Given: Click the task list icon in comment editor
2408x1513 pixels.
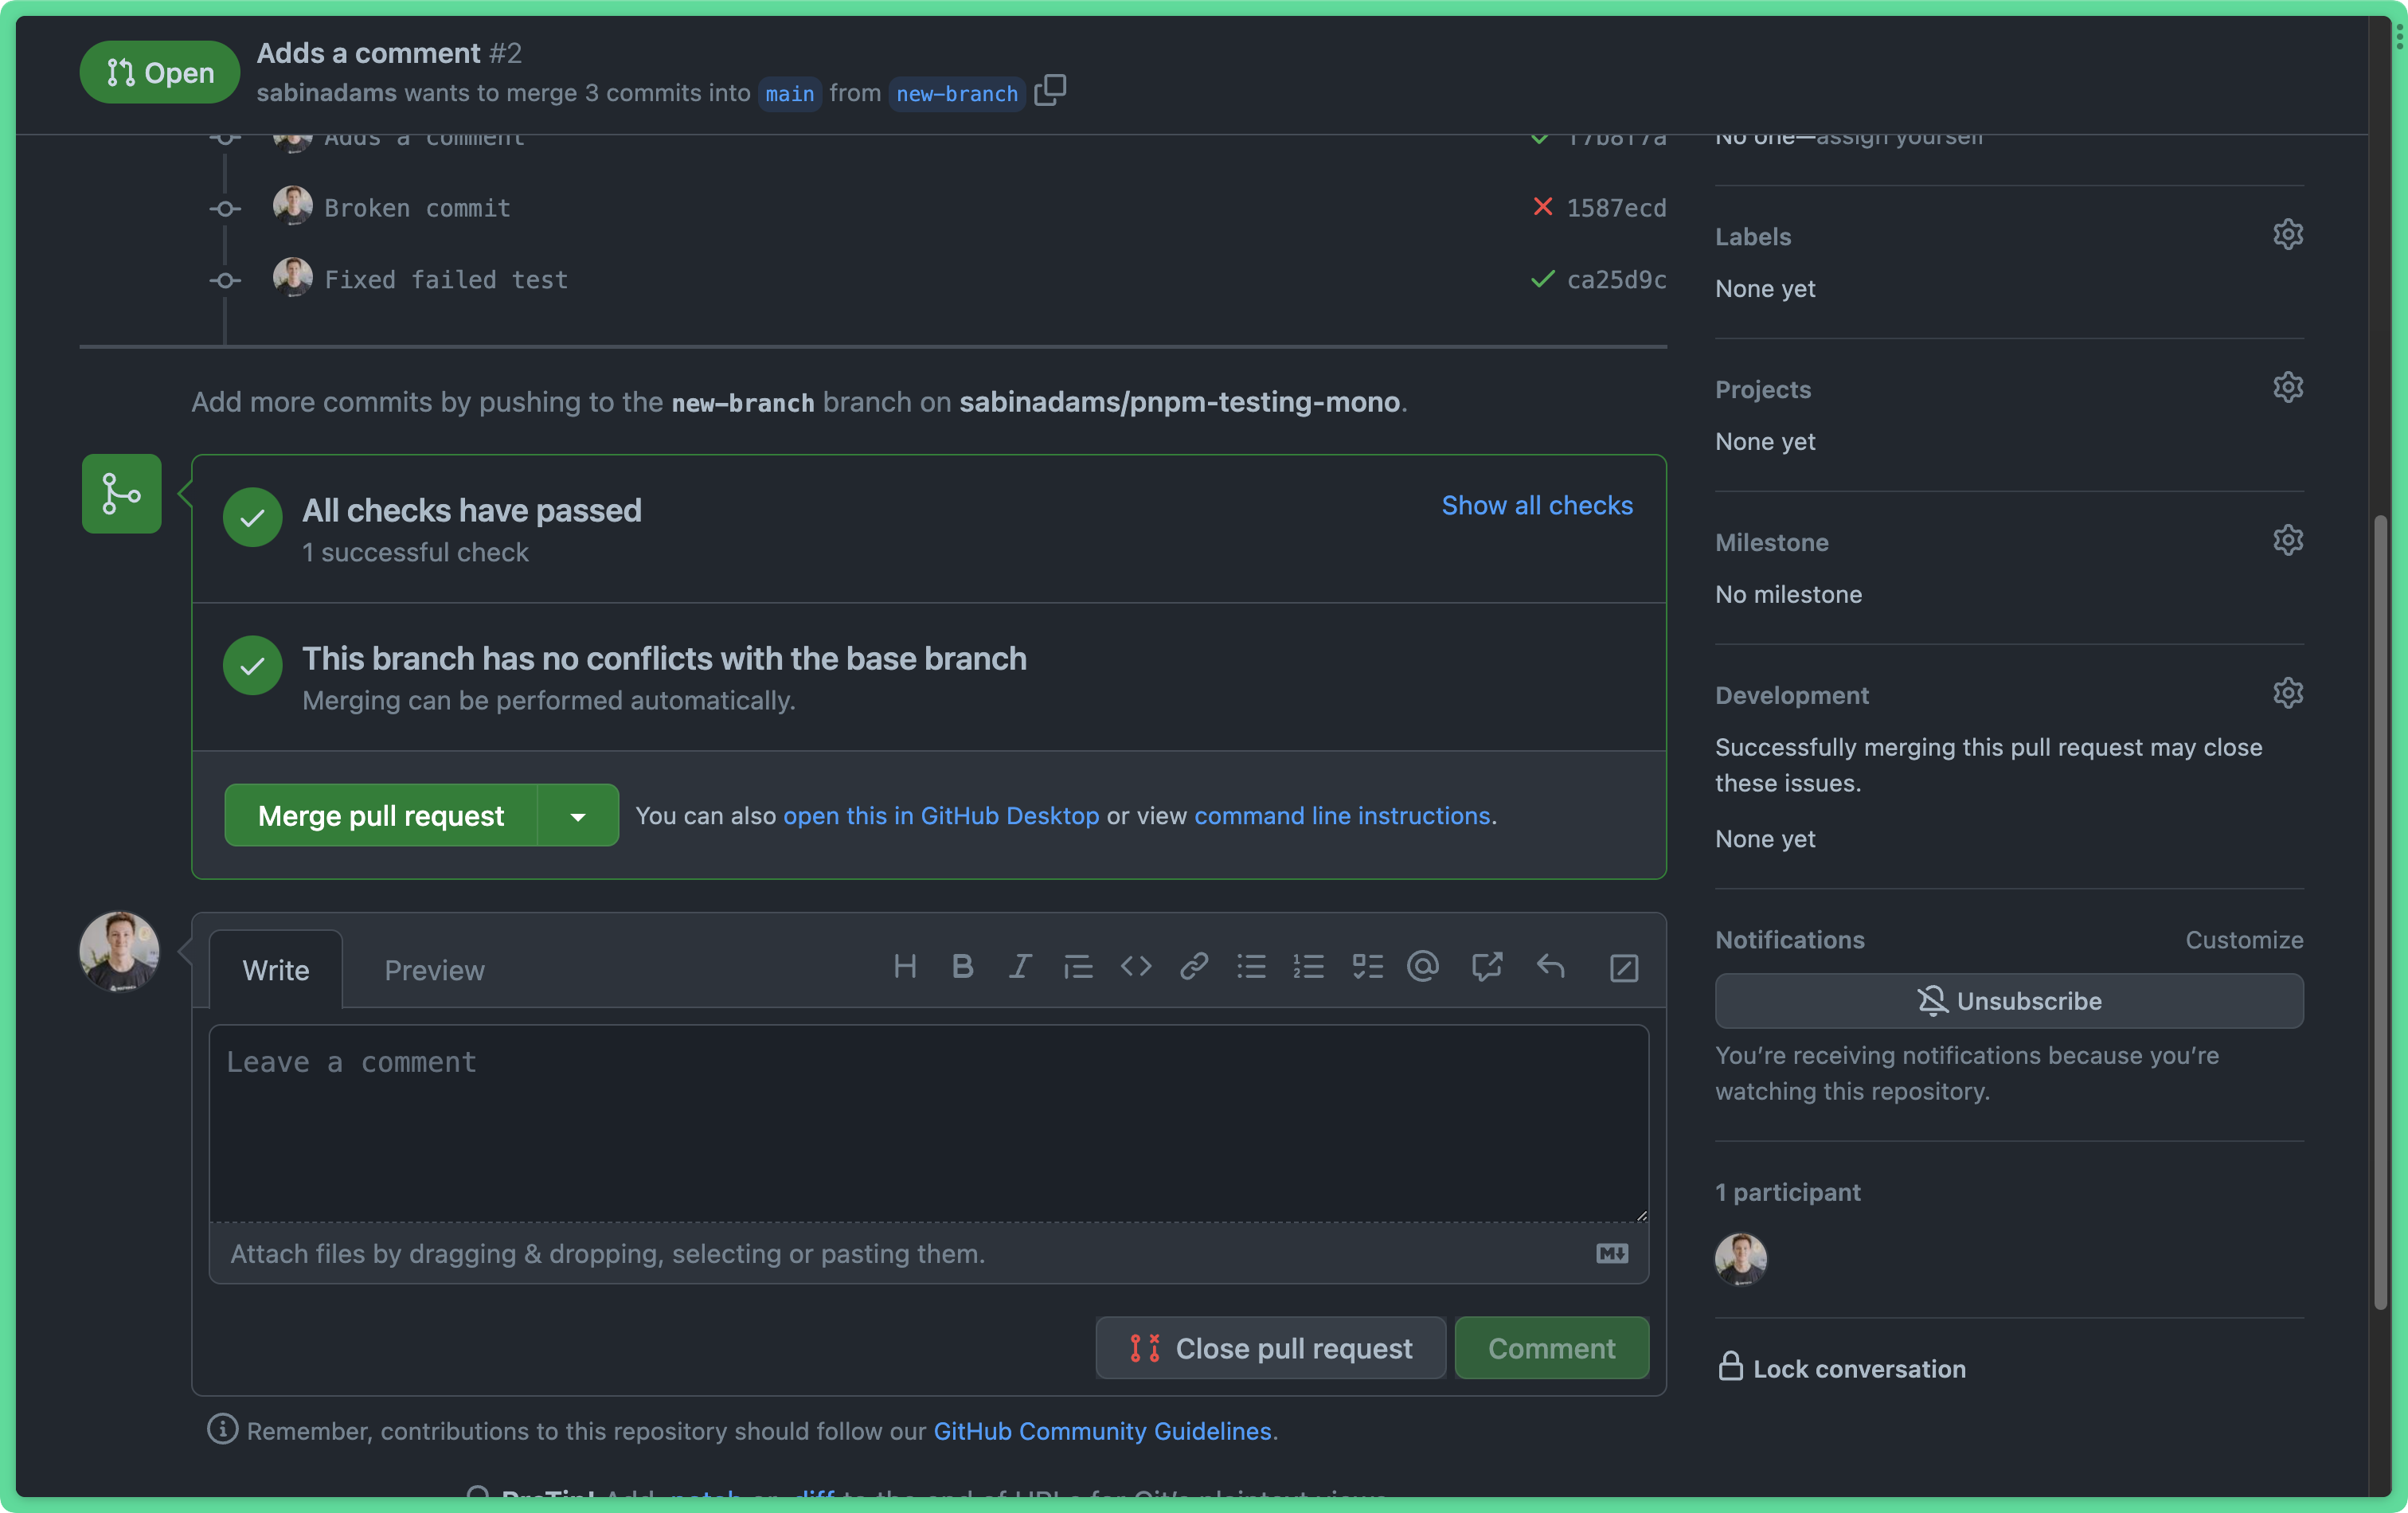Looking at the screenshot, I should click(1368, 968).
